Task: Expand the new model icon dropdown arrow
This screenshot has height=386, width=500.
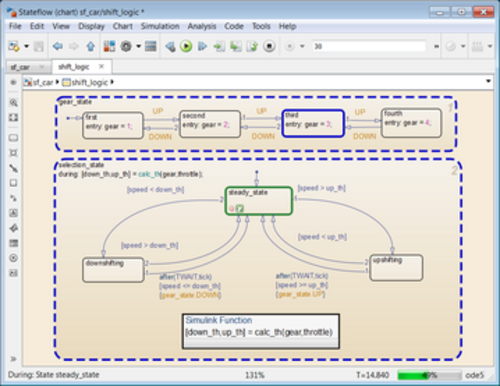Action: pyautogui.click(x=26, y=46)
